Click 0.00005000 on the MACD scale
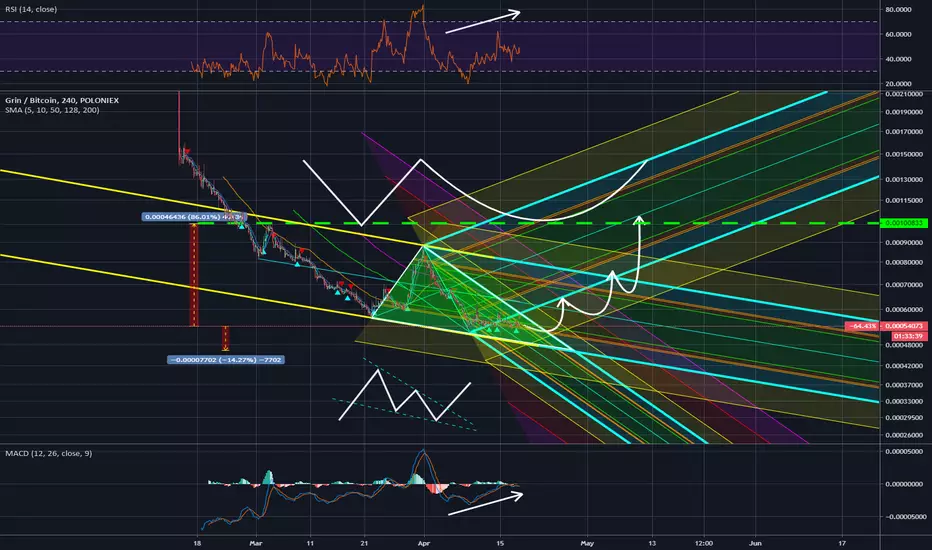Image resolution: width=932 pixels, height=550 pixels. (904, 452)
